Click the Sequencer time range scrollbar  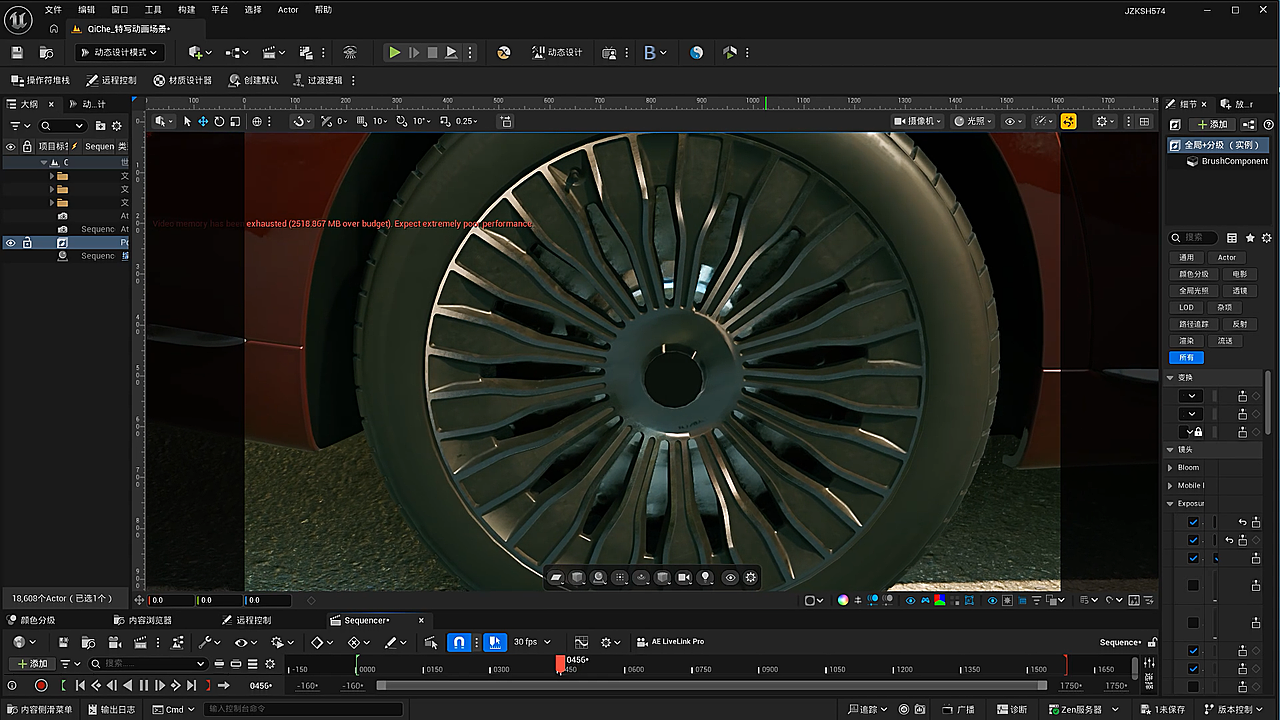click(x=711, y=685)
